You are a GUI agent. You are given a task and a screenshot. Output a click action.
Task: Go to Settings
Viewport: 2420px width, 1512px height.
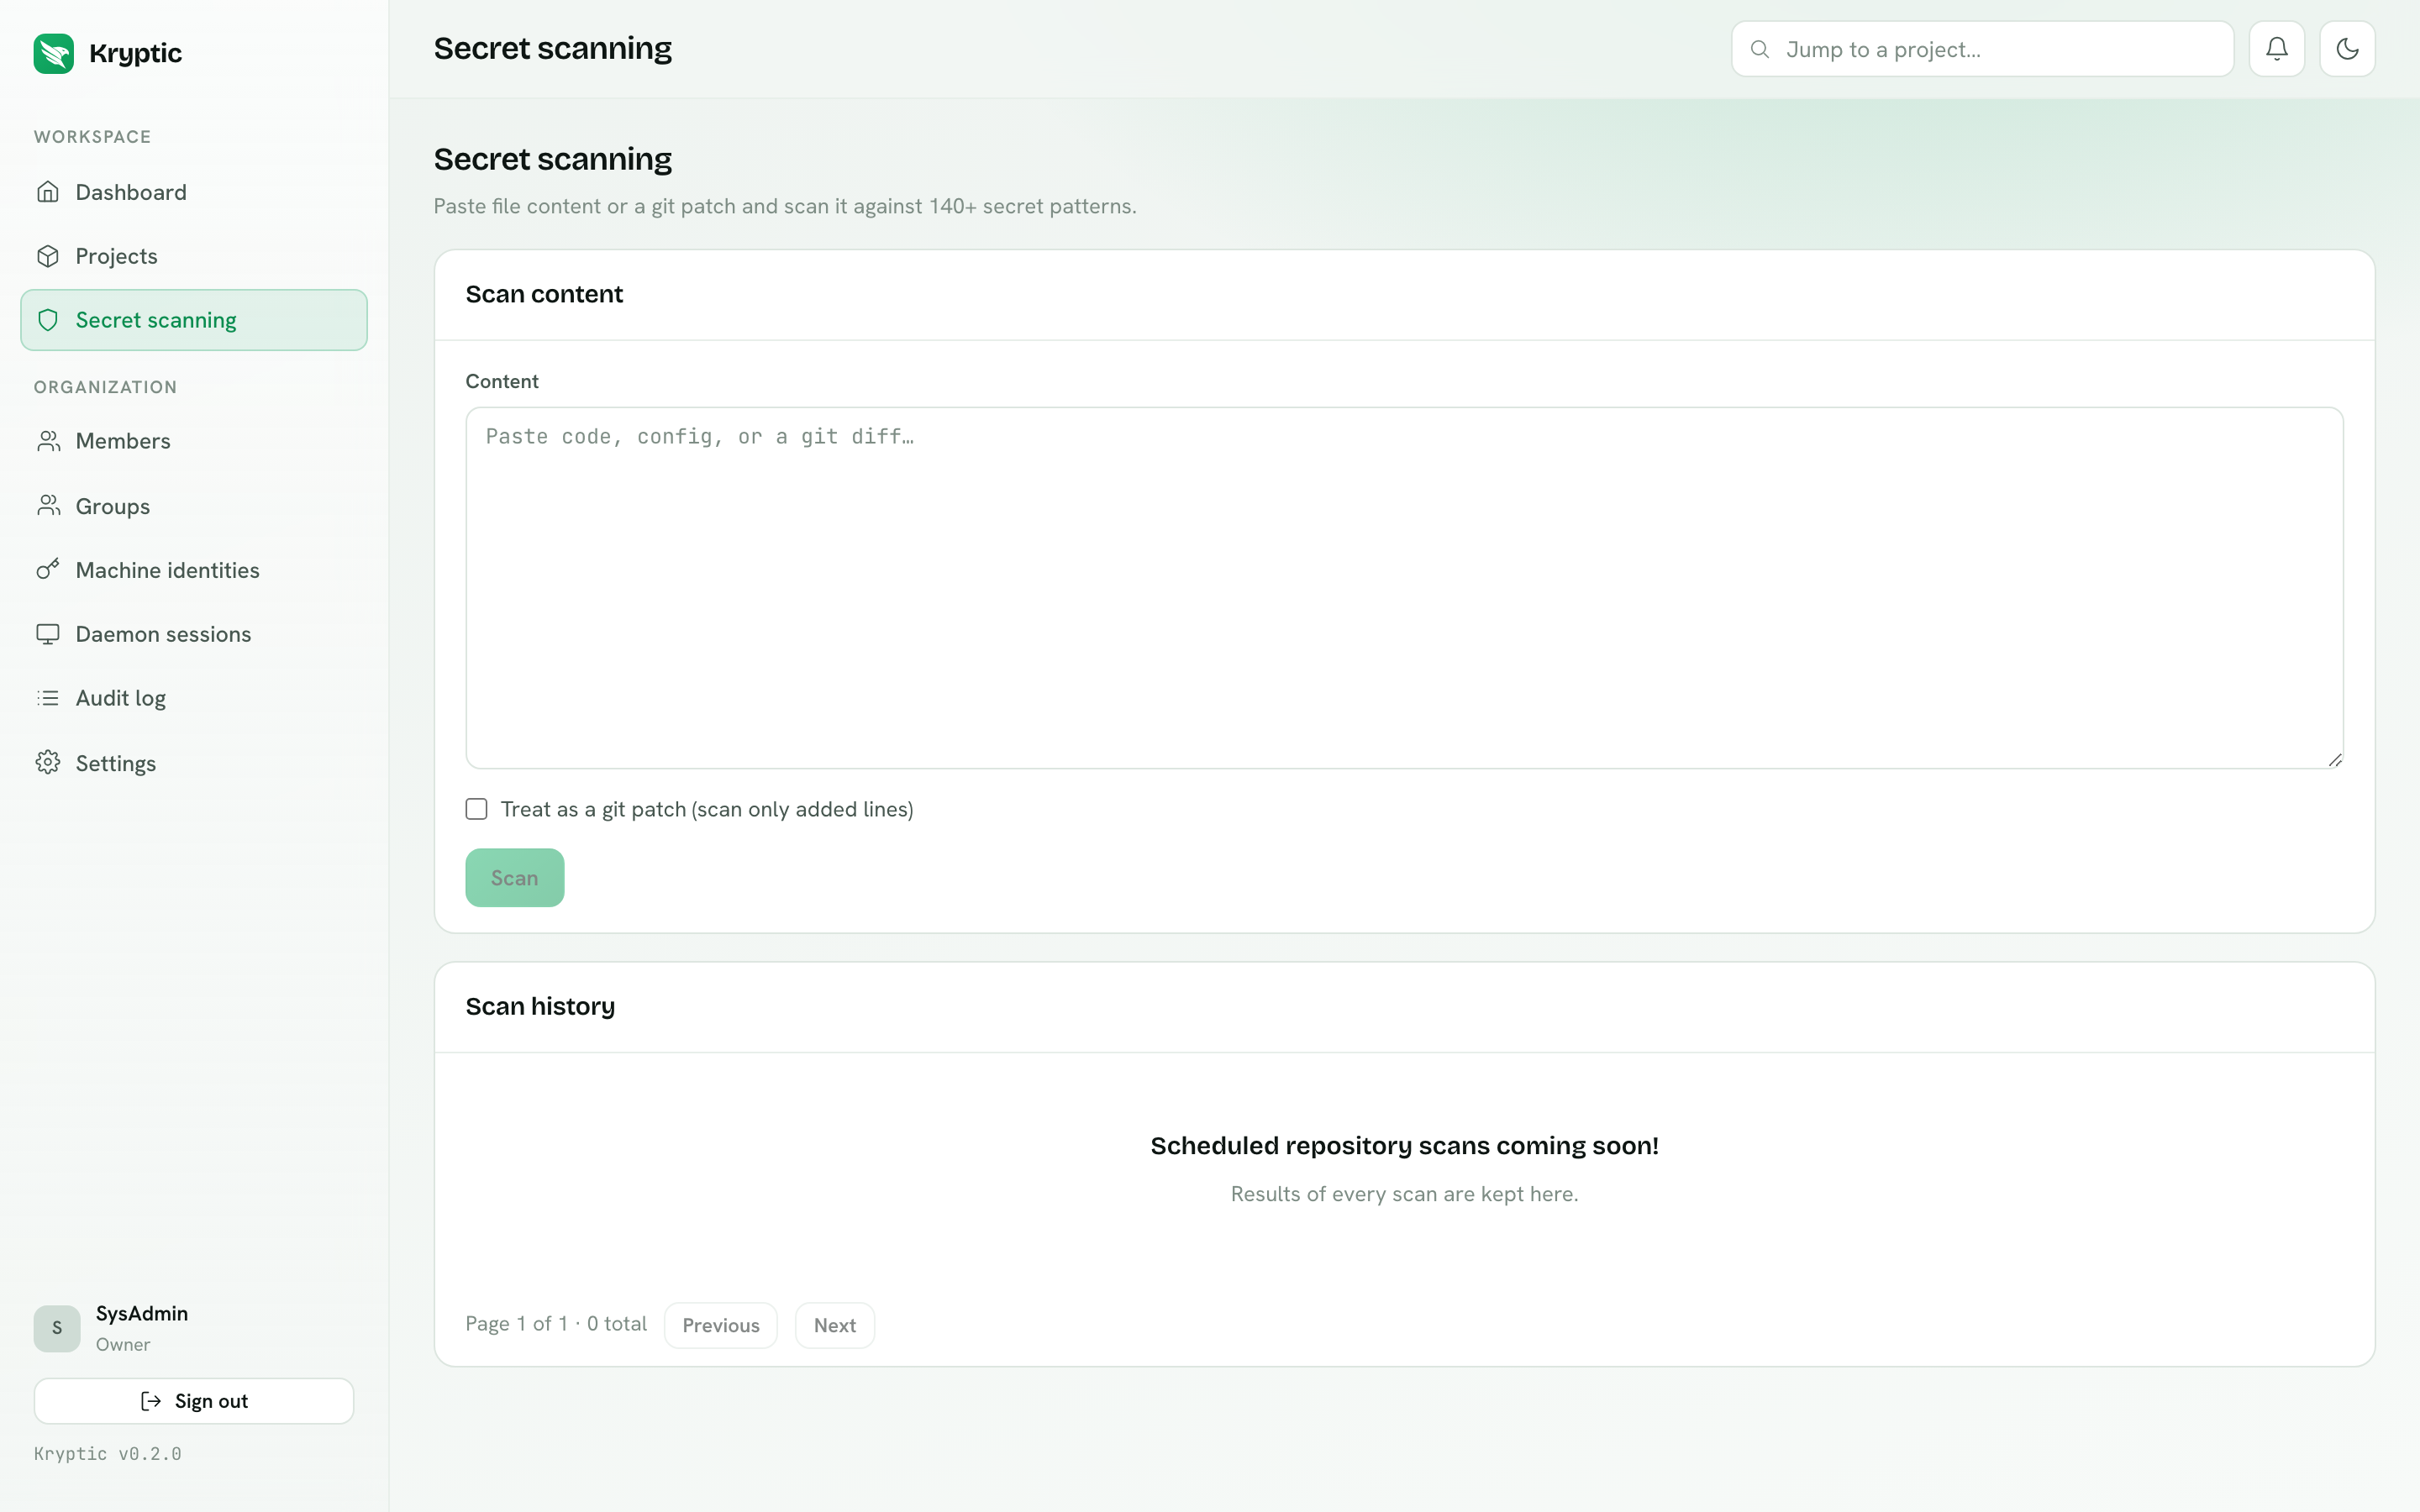click(x=194, y=763)
